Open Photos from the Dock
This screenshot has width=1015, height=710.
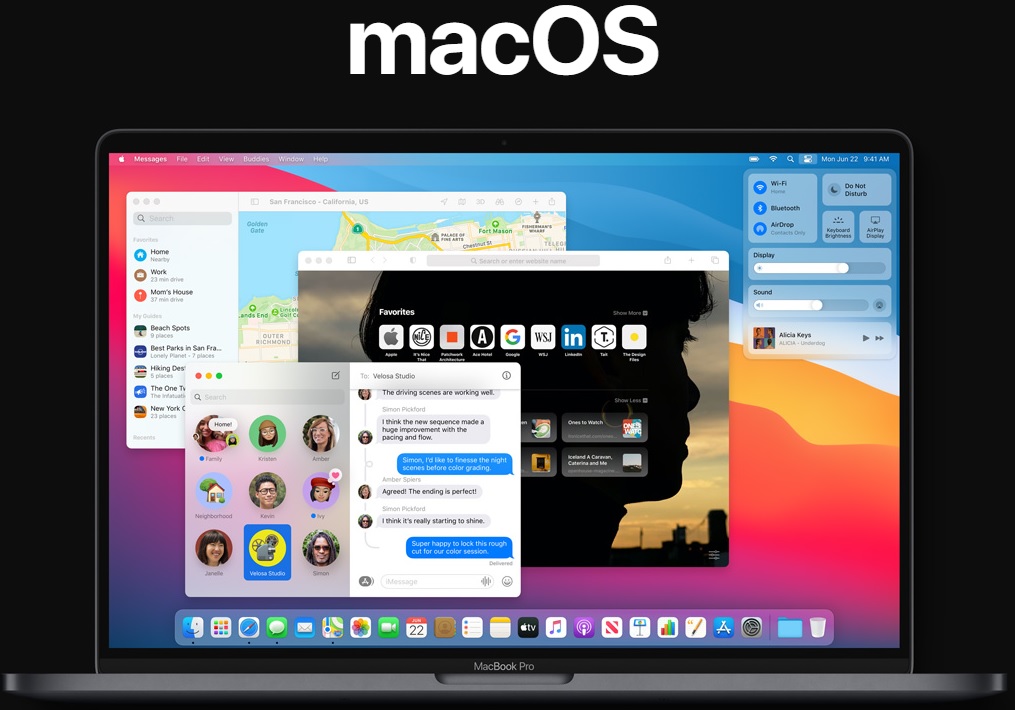click(361, 627)
